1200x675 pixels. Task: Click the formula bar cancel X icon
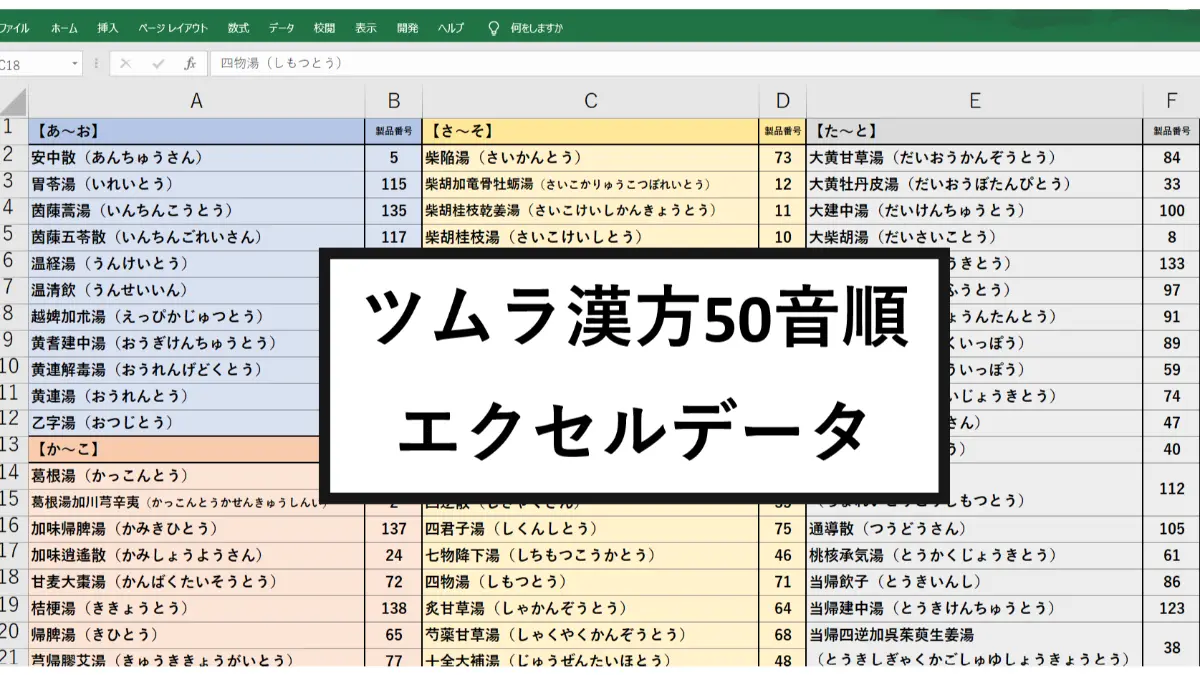tap(125, 64)
